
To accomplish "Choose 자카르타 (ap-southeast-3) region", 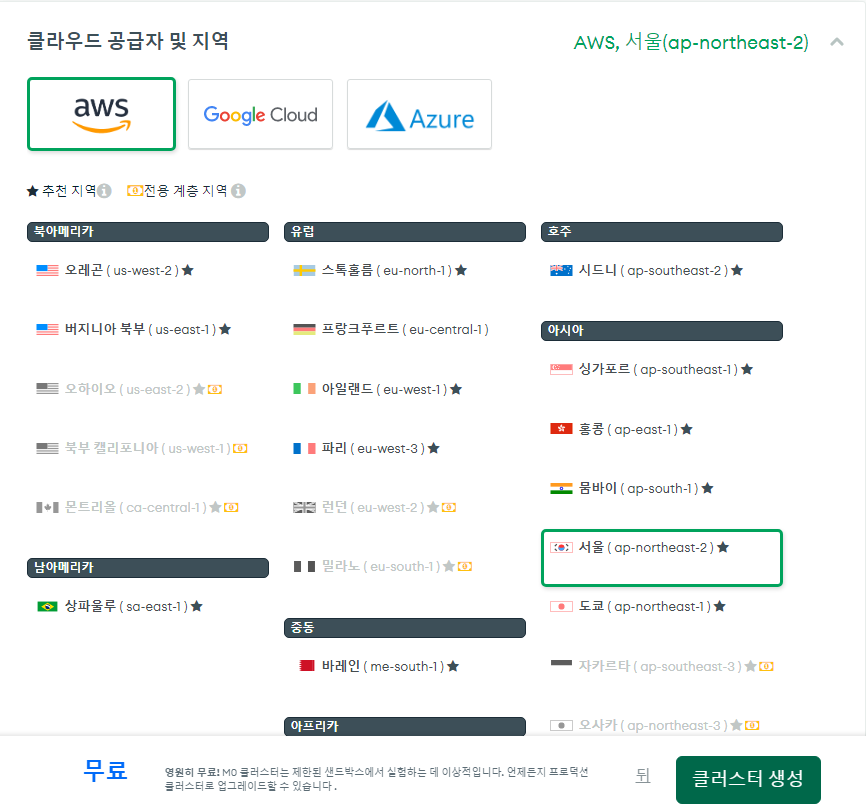I will point(662,666).
